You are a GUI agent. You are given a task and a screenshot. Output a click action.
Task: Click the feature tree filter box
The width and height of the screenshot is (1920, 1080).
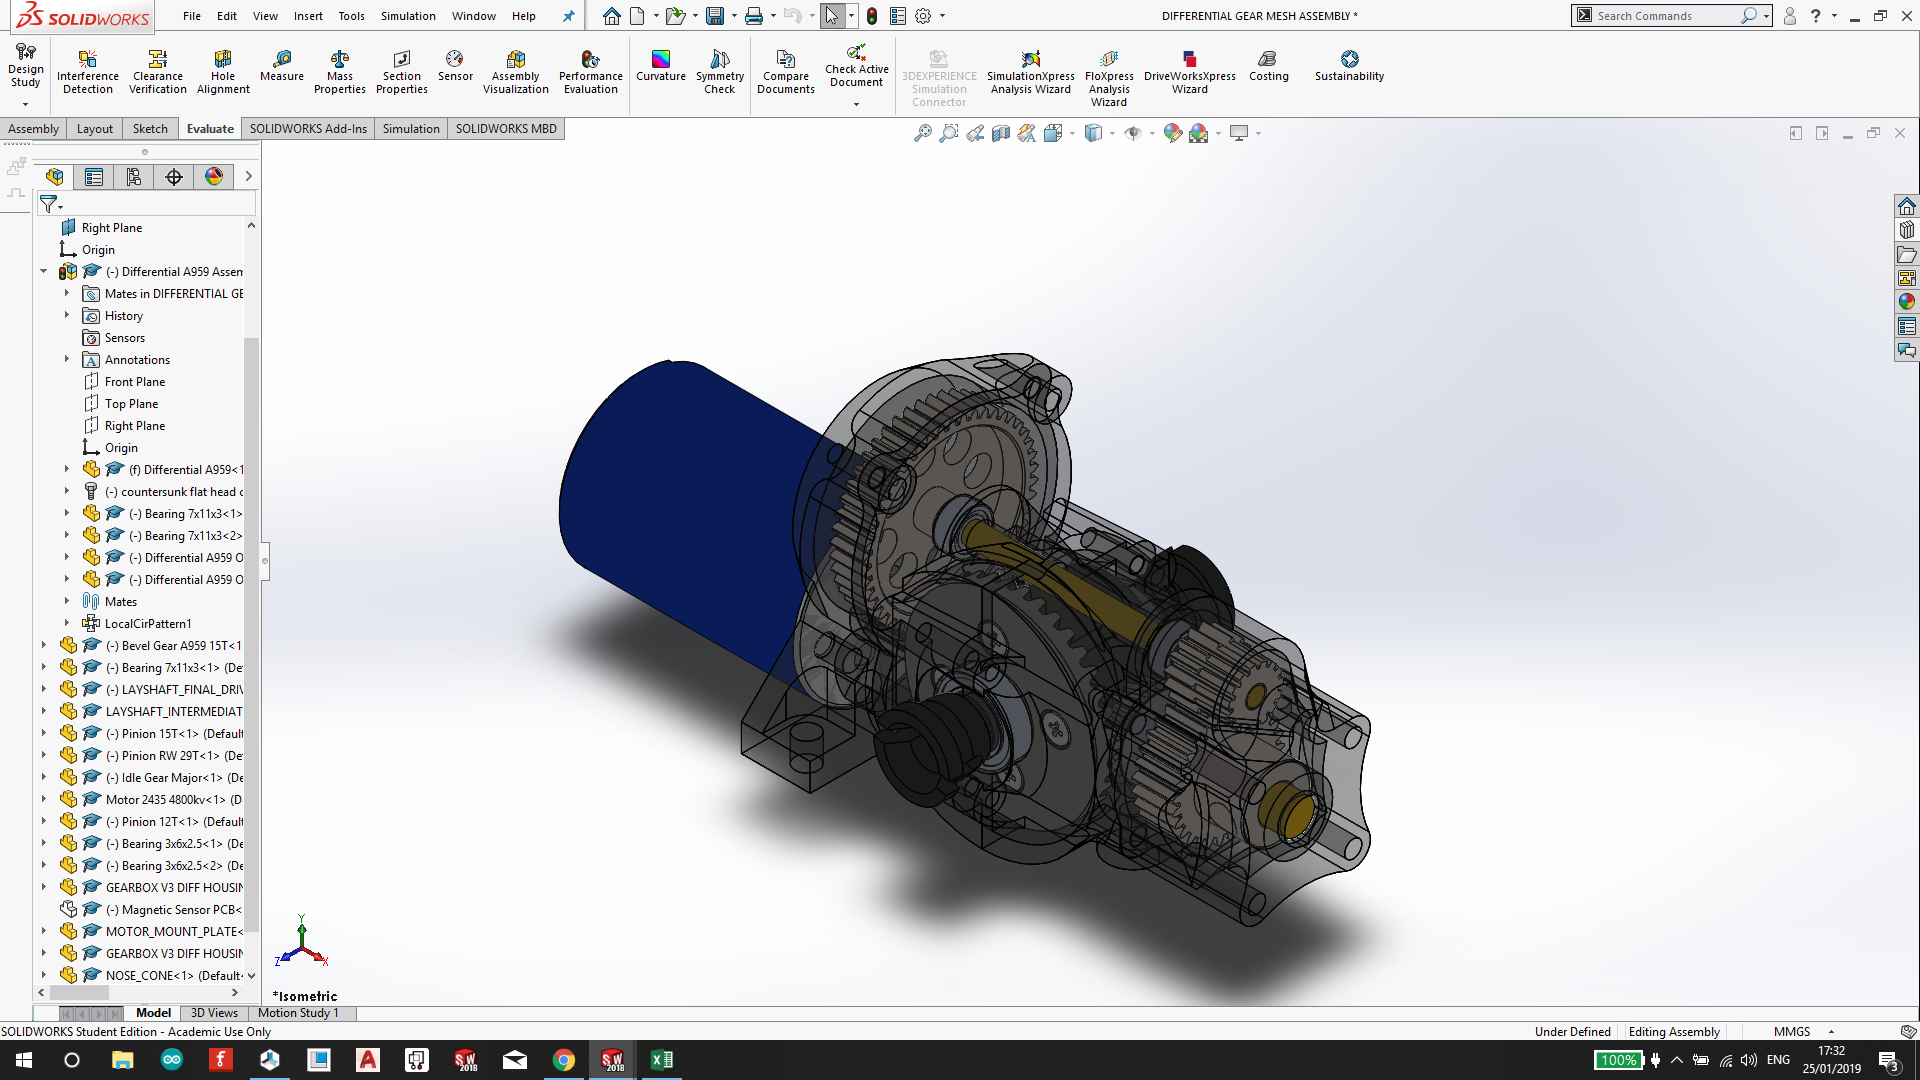(147, 204)
